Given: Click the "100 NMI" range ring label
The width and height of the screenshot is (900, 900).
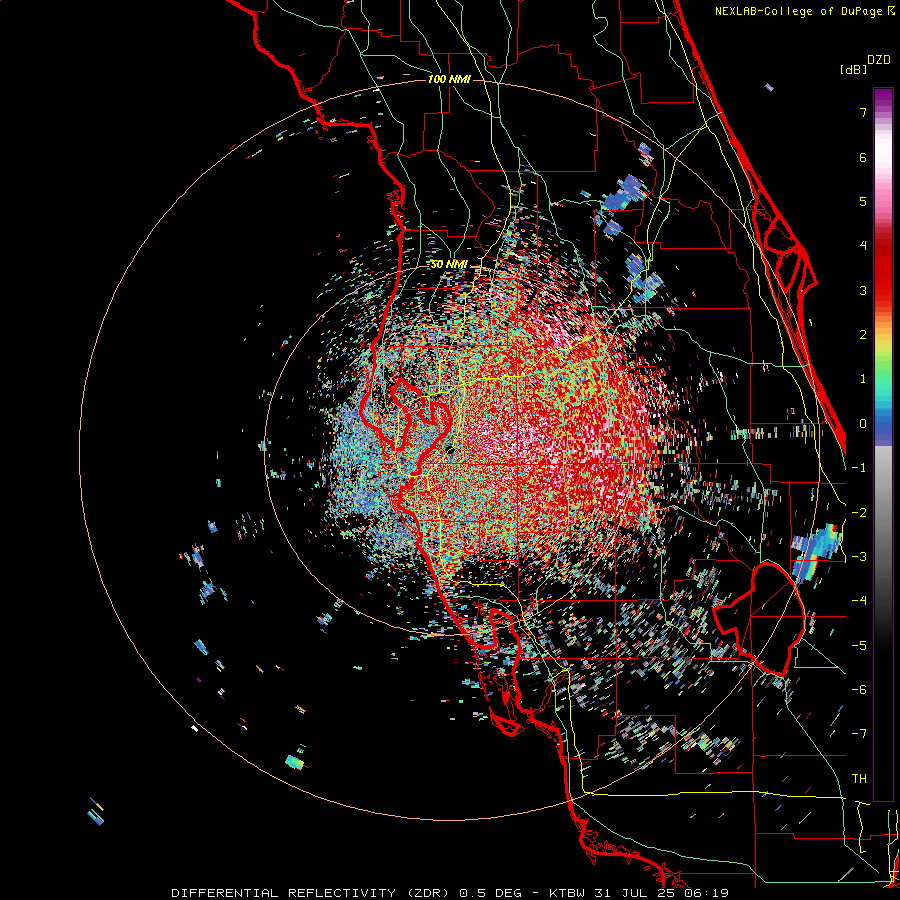Looking at the screenshot, I should pos(449,79).
